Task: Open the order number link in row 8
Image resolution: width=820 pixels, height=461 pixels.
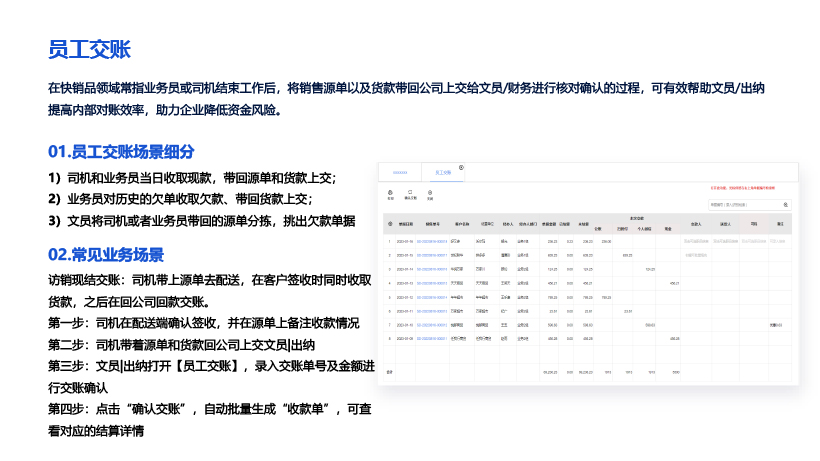Action: (x=433, y=338)
